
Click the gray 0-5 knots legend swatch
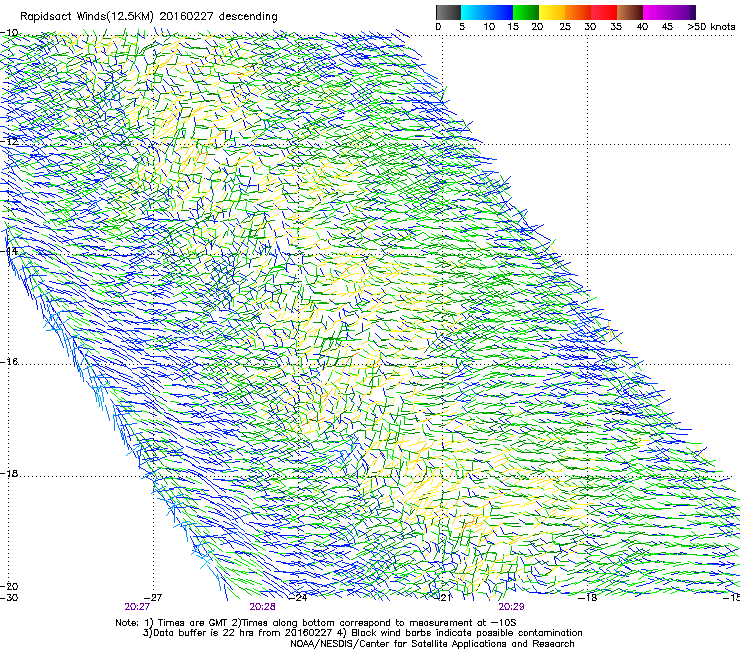pos(448,12)
